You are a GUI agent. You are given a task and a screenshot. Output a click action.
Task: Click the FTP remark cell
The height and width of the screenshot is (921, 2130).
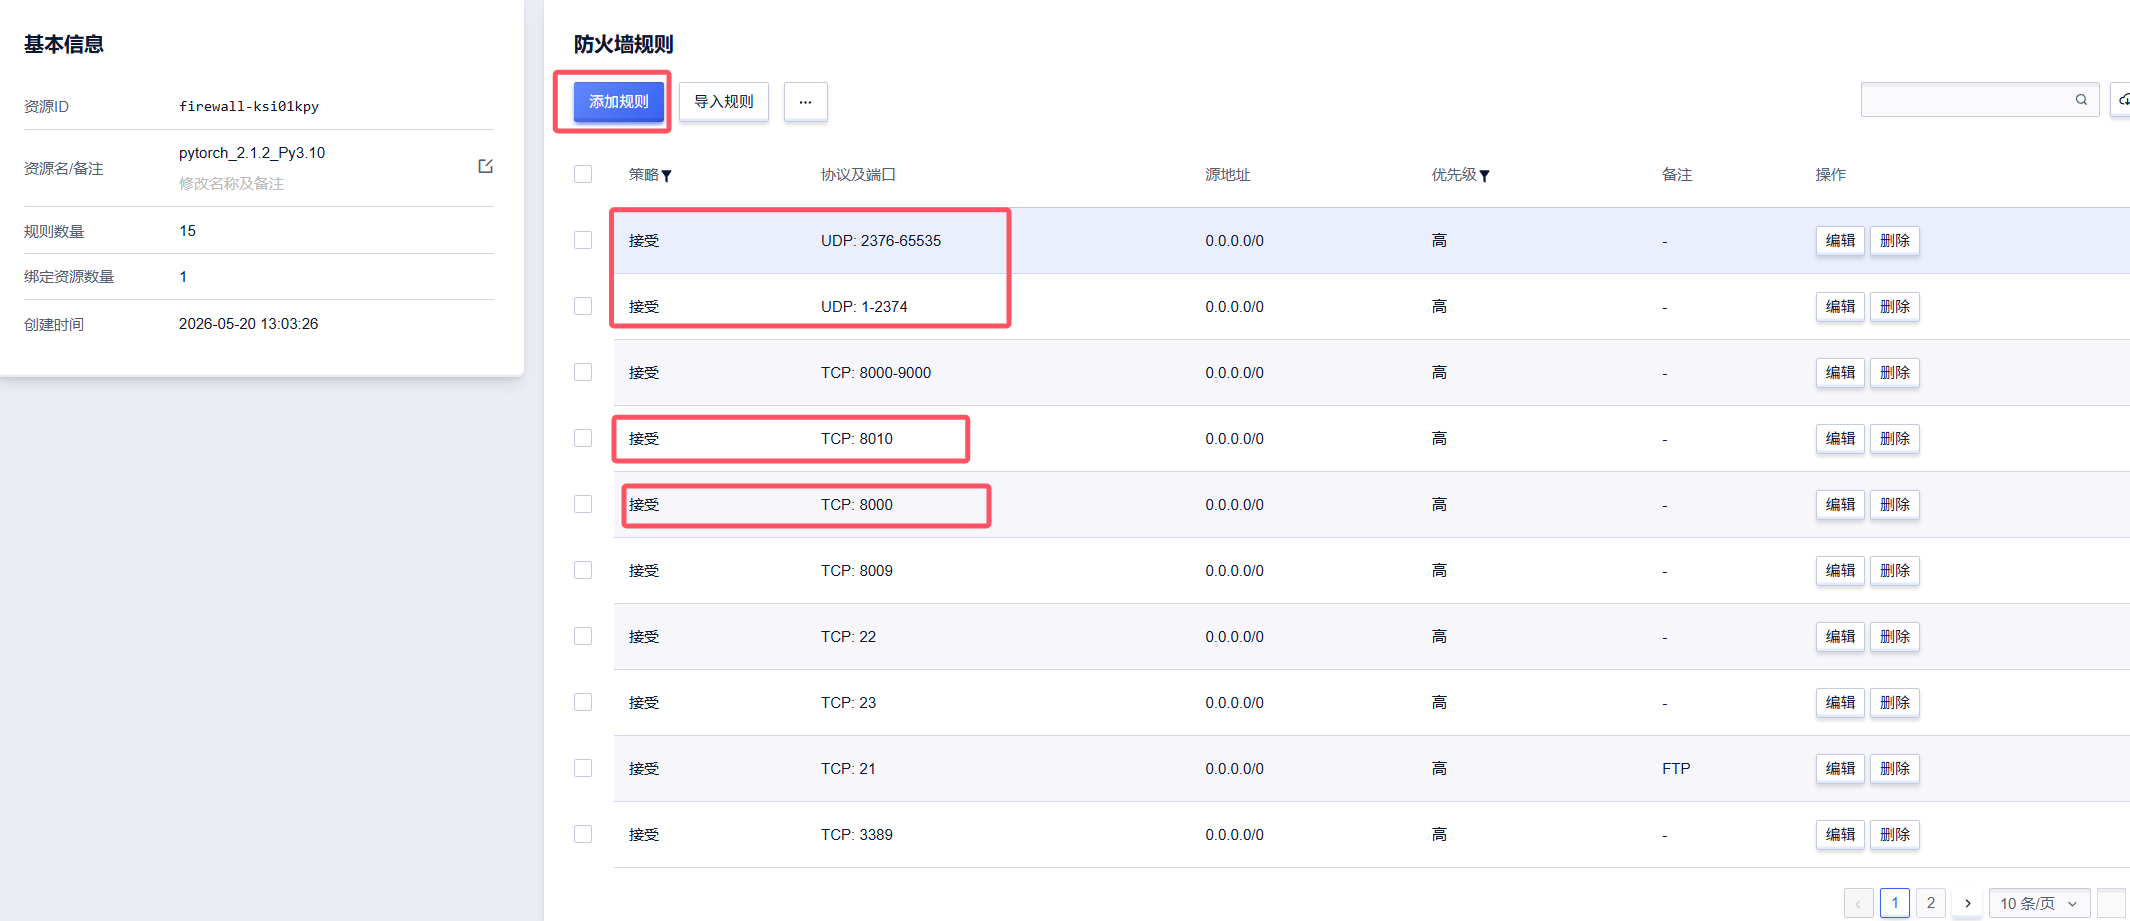click(1676, 768)
